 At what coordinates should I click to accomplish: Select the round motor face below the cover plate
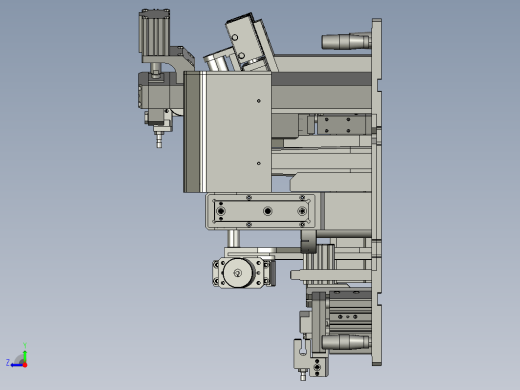click(x=238, y=273)
